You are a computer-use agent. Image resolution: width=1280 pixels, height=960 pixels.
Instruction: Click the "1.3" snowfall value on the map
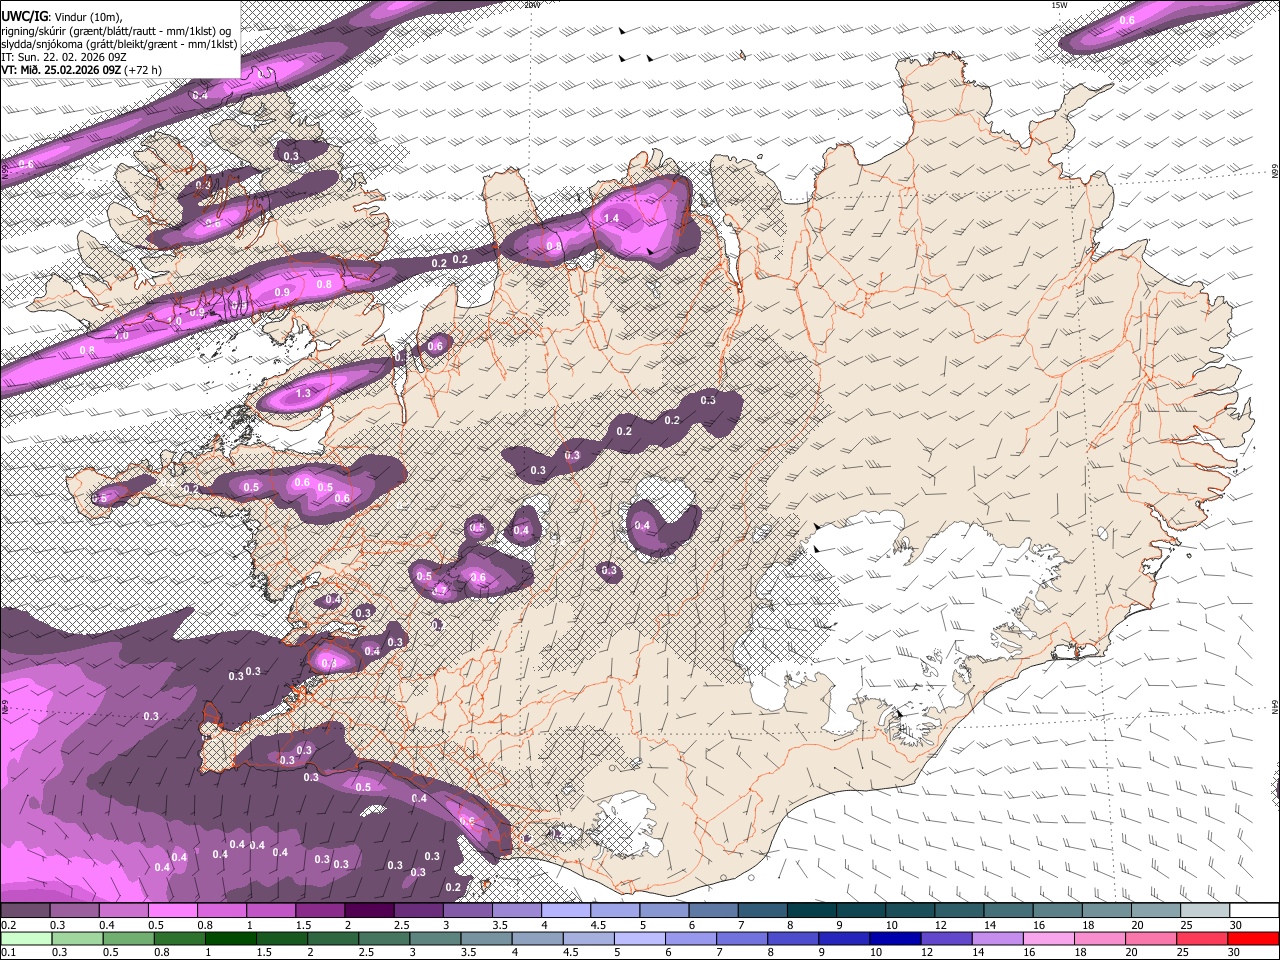(x=304, y=394)
